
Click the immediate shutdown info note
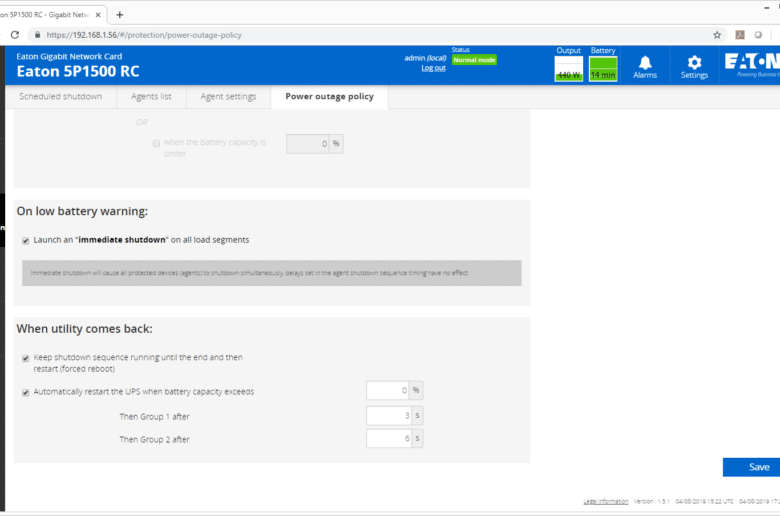[272, 273]
